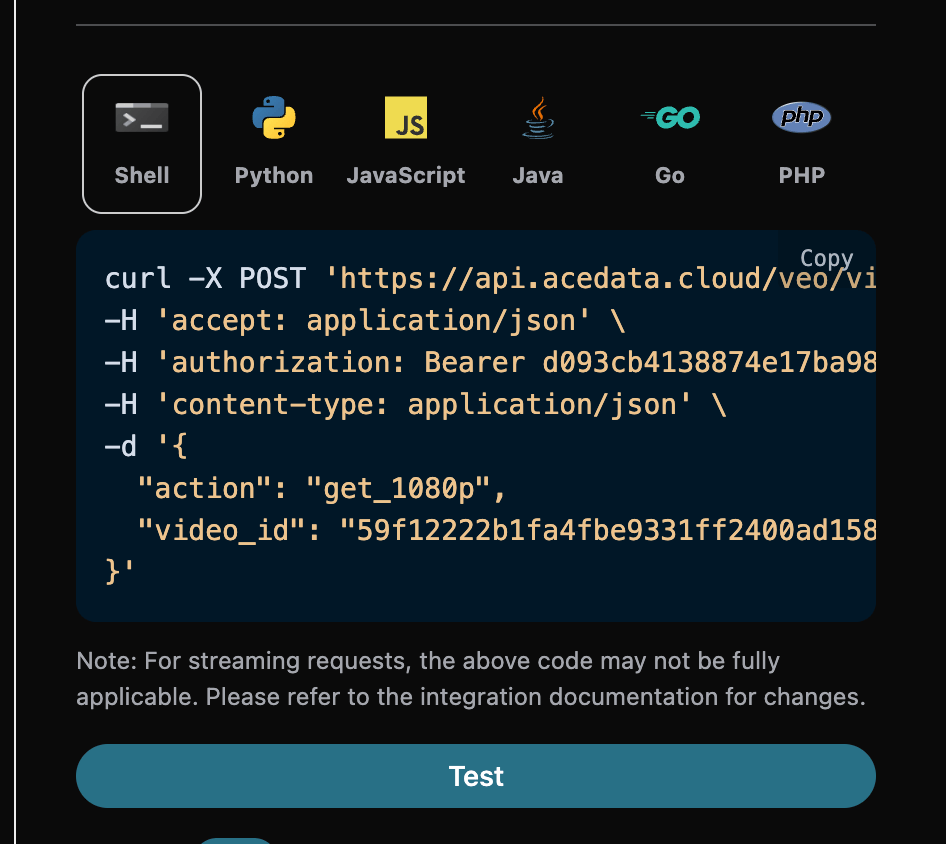Click the "video_id" value line
This screenshot has width=946, height=844.
(x=507, y=531)
